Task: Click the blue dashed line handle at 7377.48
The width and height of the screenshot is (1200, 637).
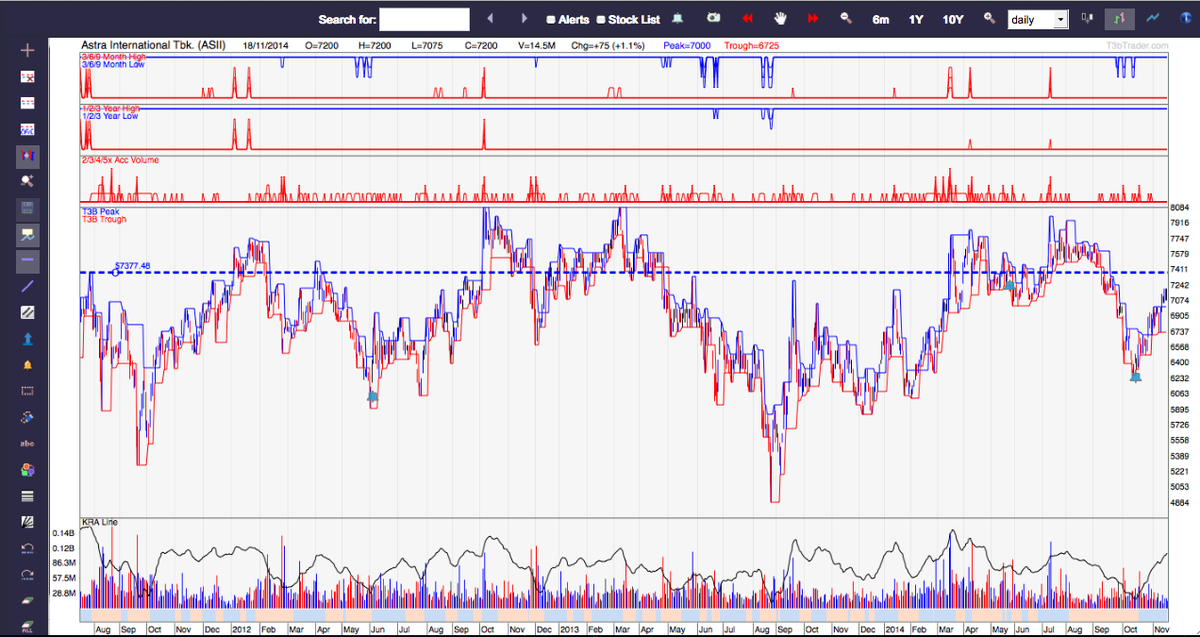Action: (115, 272)
